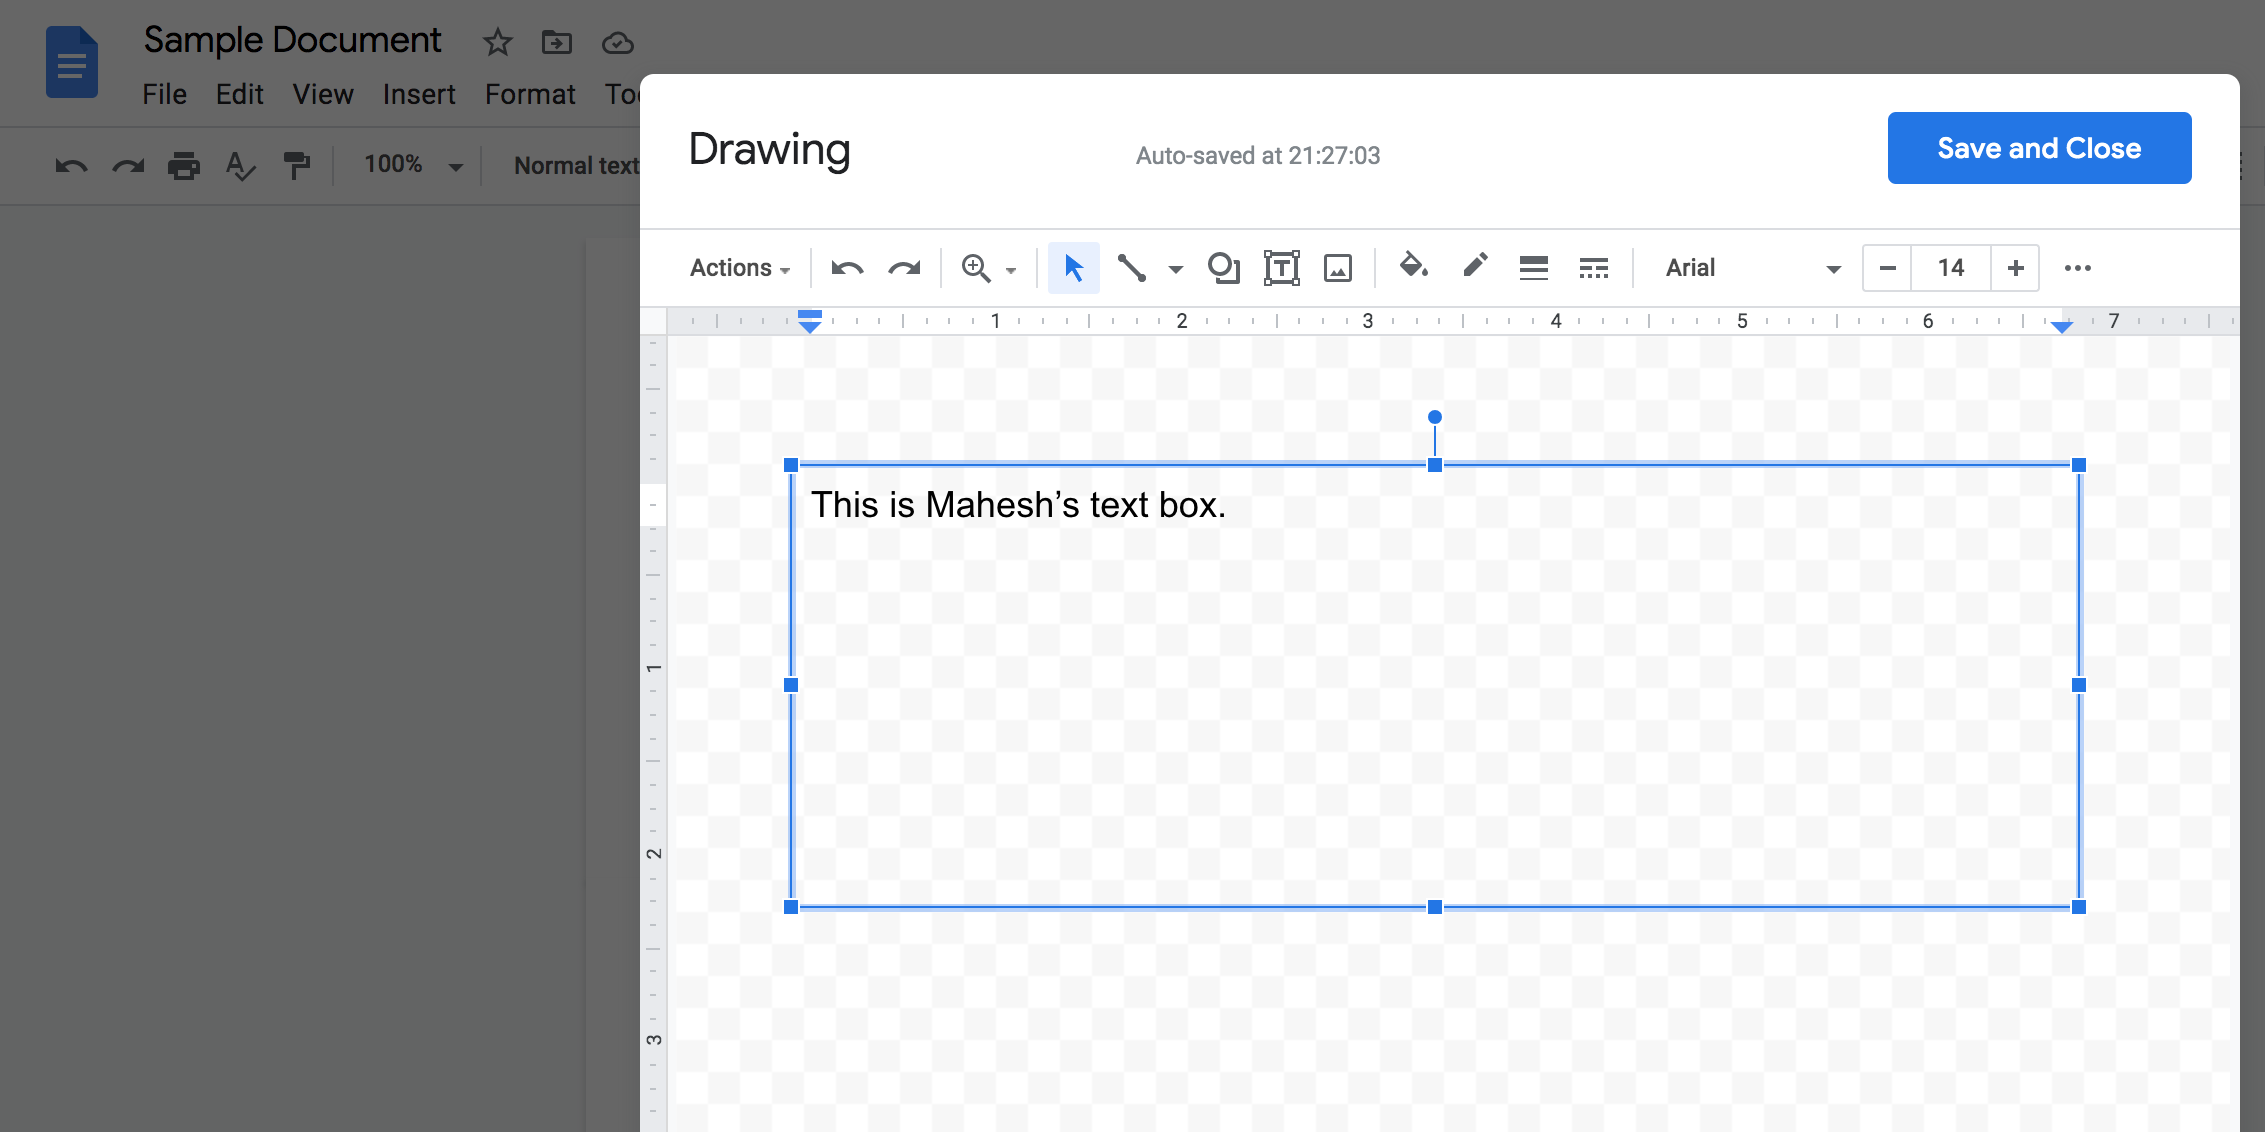Viewport: 2265px width, 1132px height.
Task: Open the Insert menu in Docs
Action: click(415, 92)
